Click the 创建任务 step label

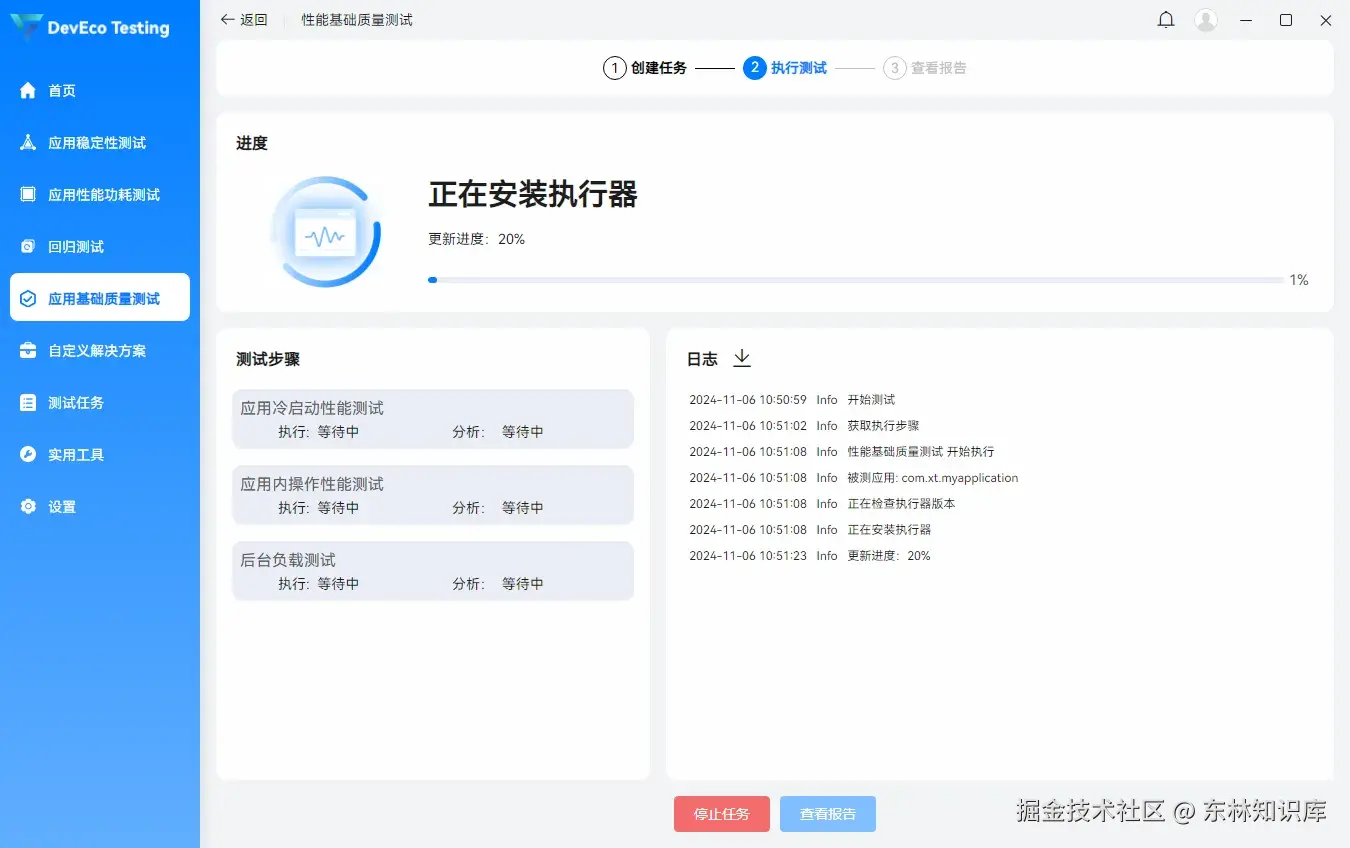coord(659,68)
